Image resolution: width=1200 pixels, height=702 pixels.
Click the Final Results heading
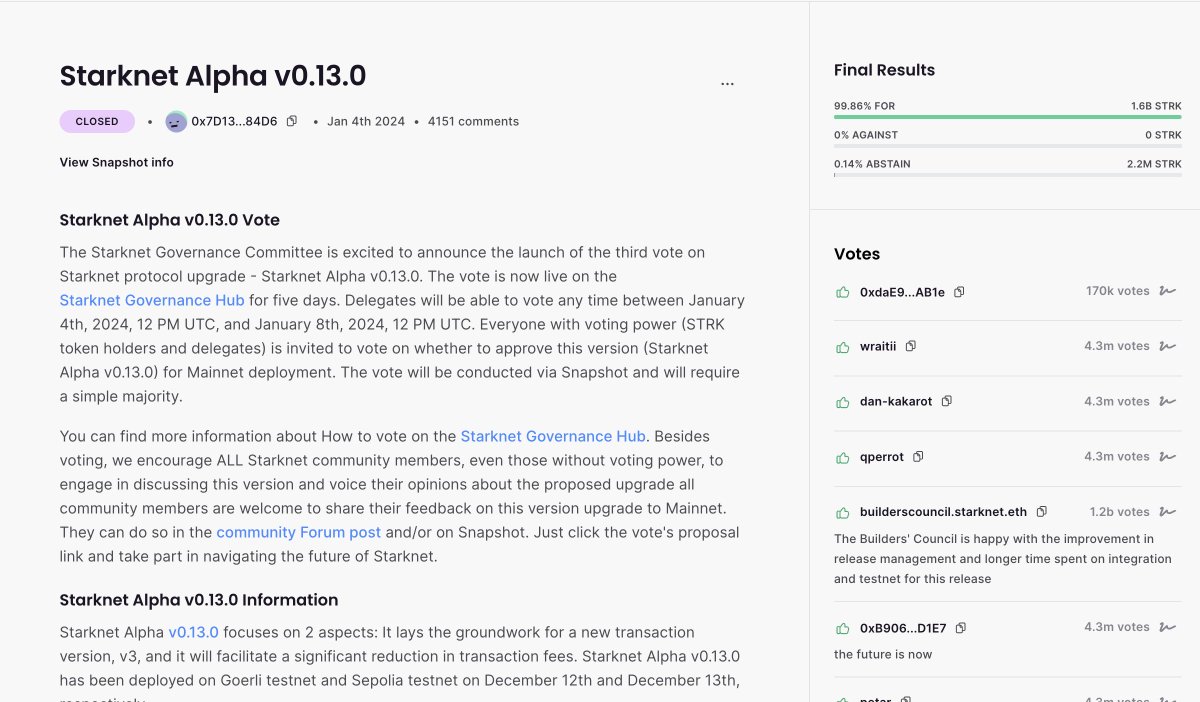tap(885, 70)
